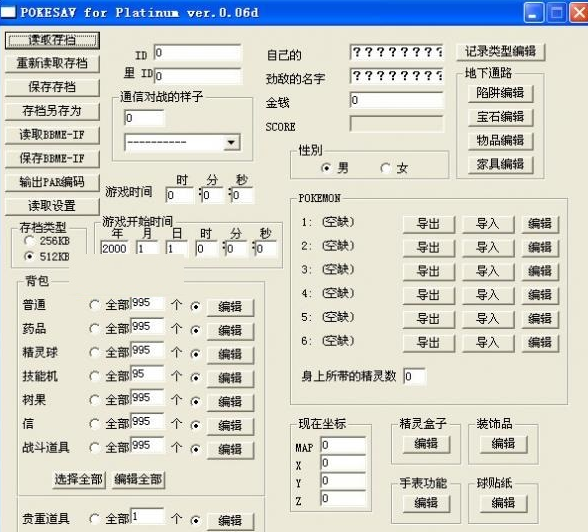Image resolution: width=588 pixels, height=532 pixels.
Task: Select 全部 radio for 药品 items
Action: point(94,329)
